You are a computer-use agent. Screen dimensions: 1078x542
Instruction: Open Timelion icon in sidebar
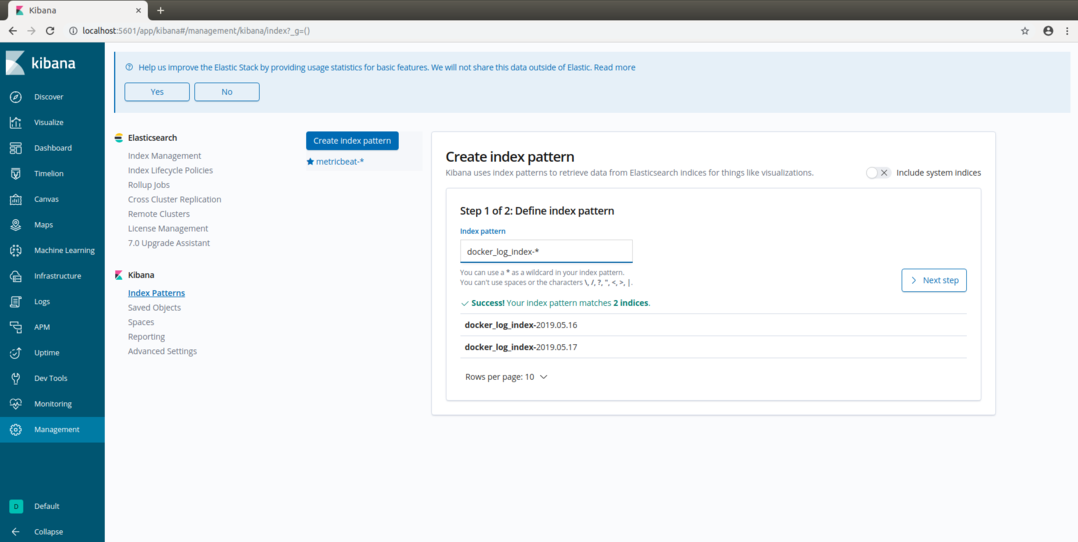tap(15, 173)
